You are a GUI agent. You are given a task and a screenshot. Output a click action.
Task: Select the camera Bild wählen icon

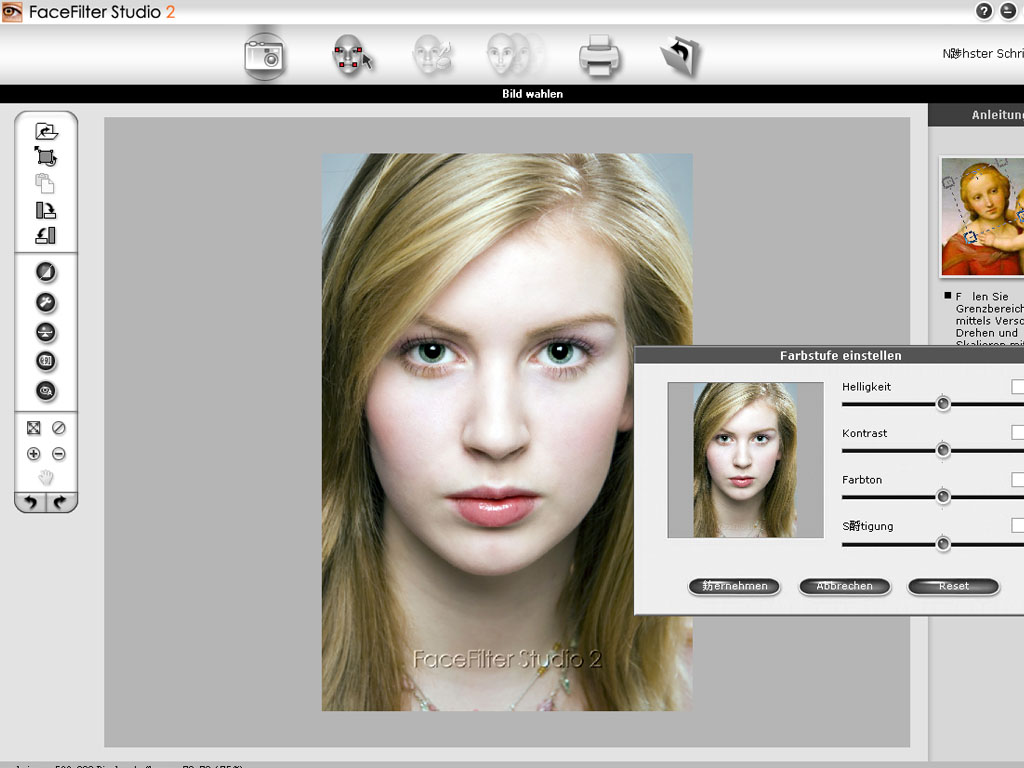(264, 55)
